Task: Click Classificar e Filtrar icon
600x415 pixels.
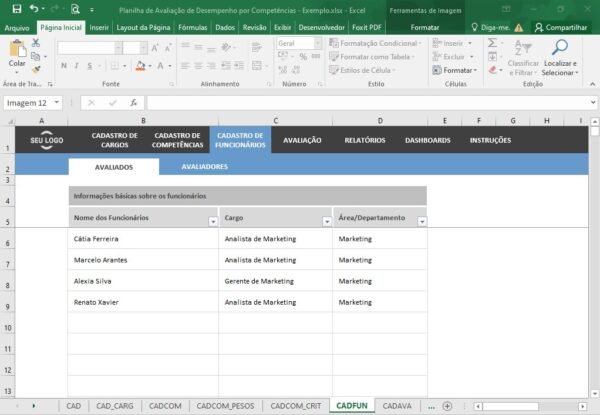Action: coord(523,47)
